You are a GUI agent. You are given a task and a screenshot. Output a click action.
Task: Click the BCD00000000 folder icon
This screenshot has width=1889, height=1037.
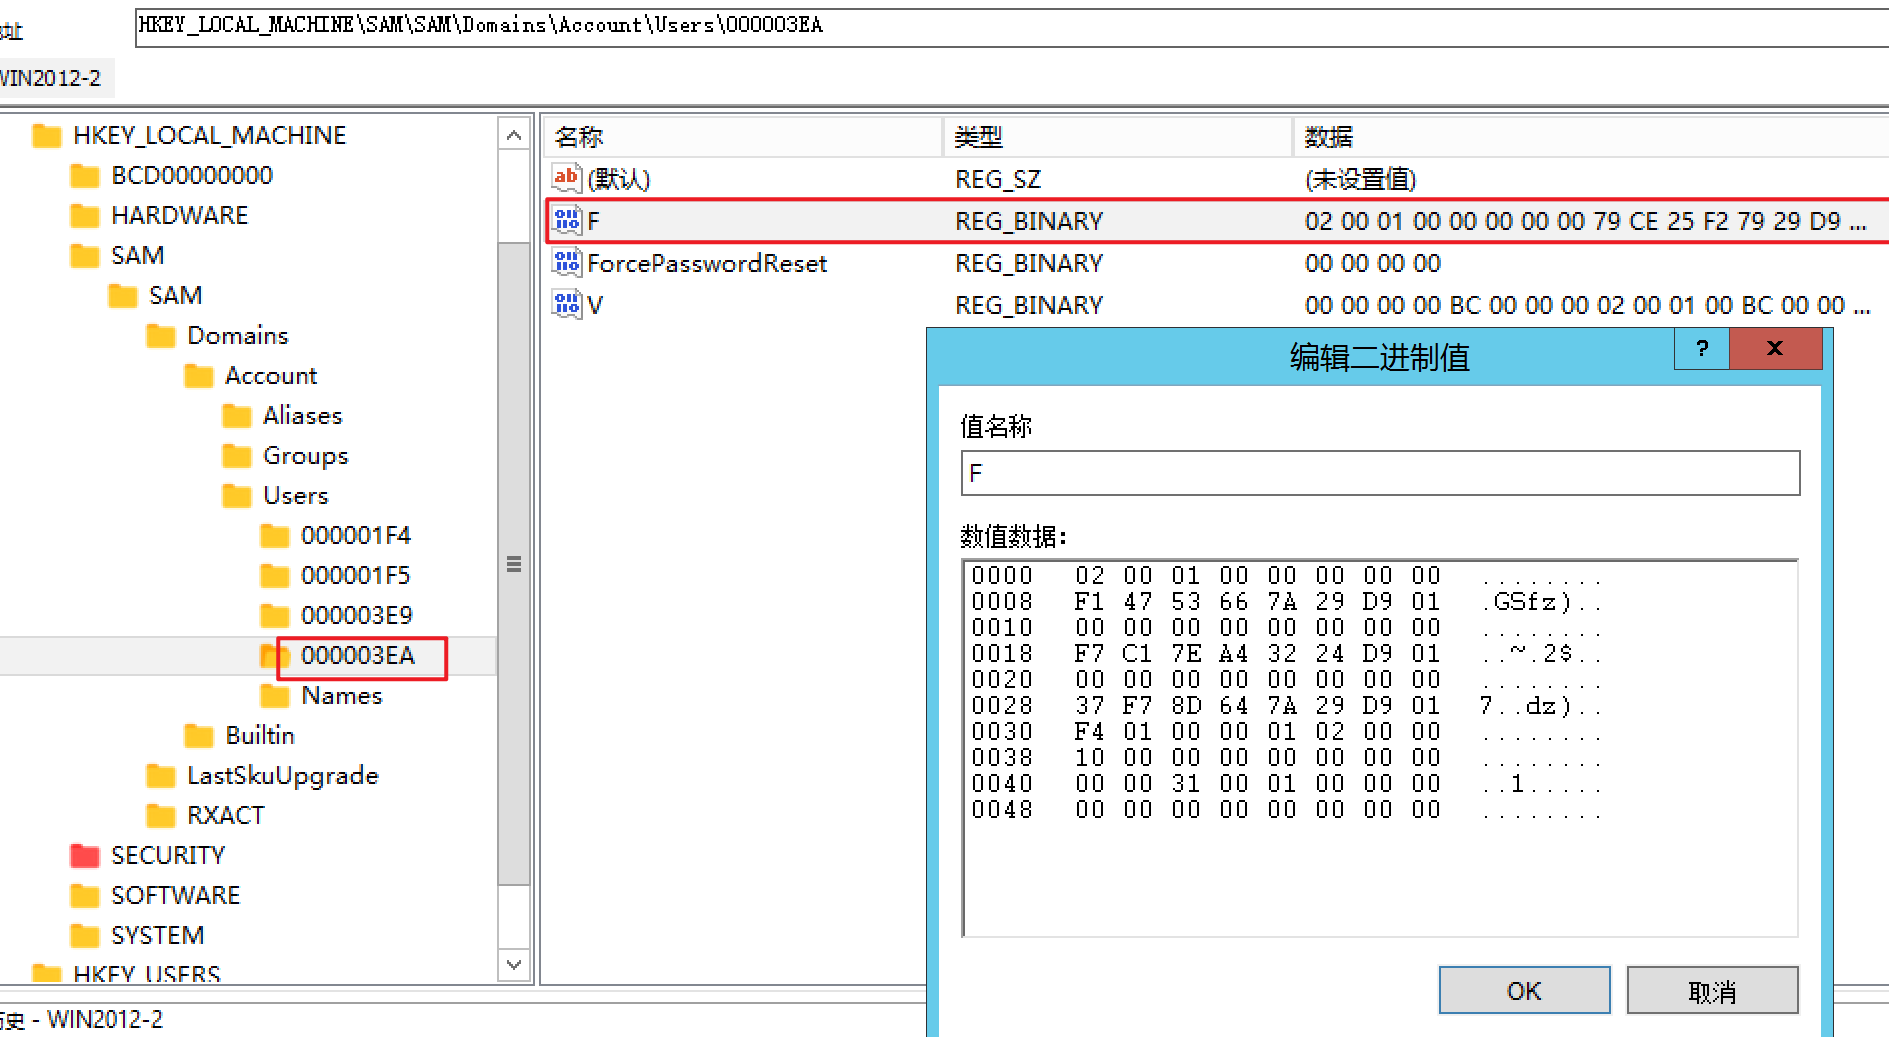85,175
